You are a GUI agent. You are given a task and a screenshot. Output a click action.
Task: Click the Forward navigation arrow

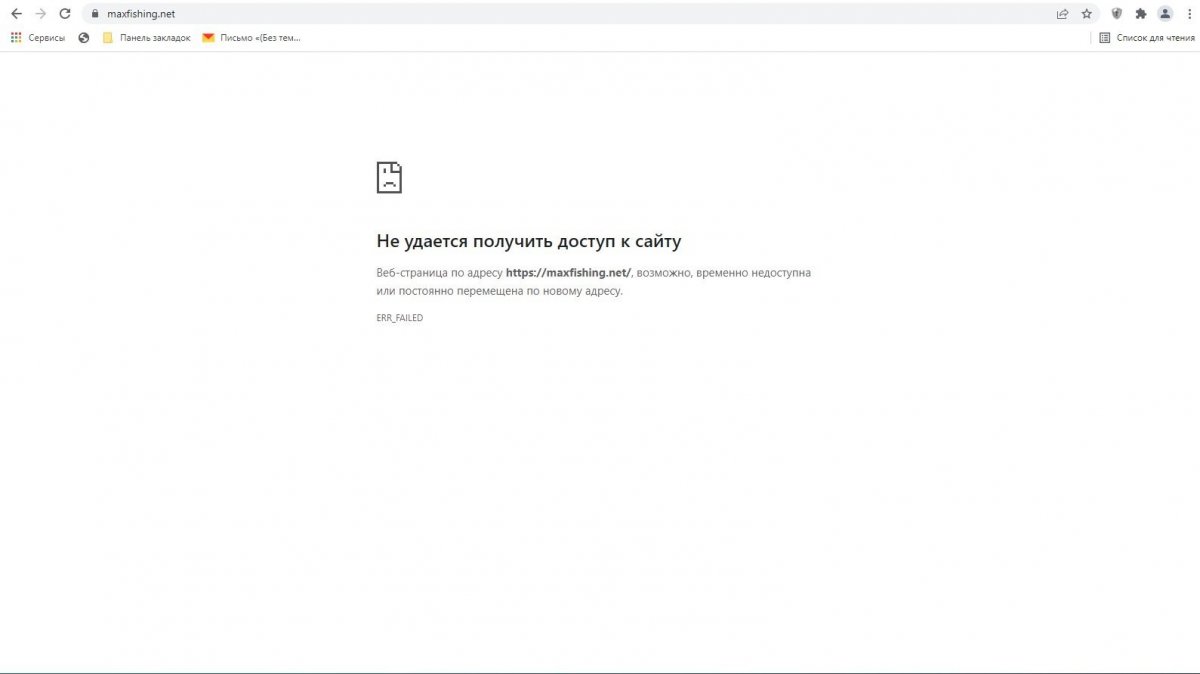tap(41, 14)
